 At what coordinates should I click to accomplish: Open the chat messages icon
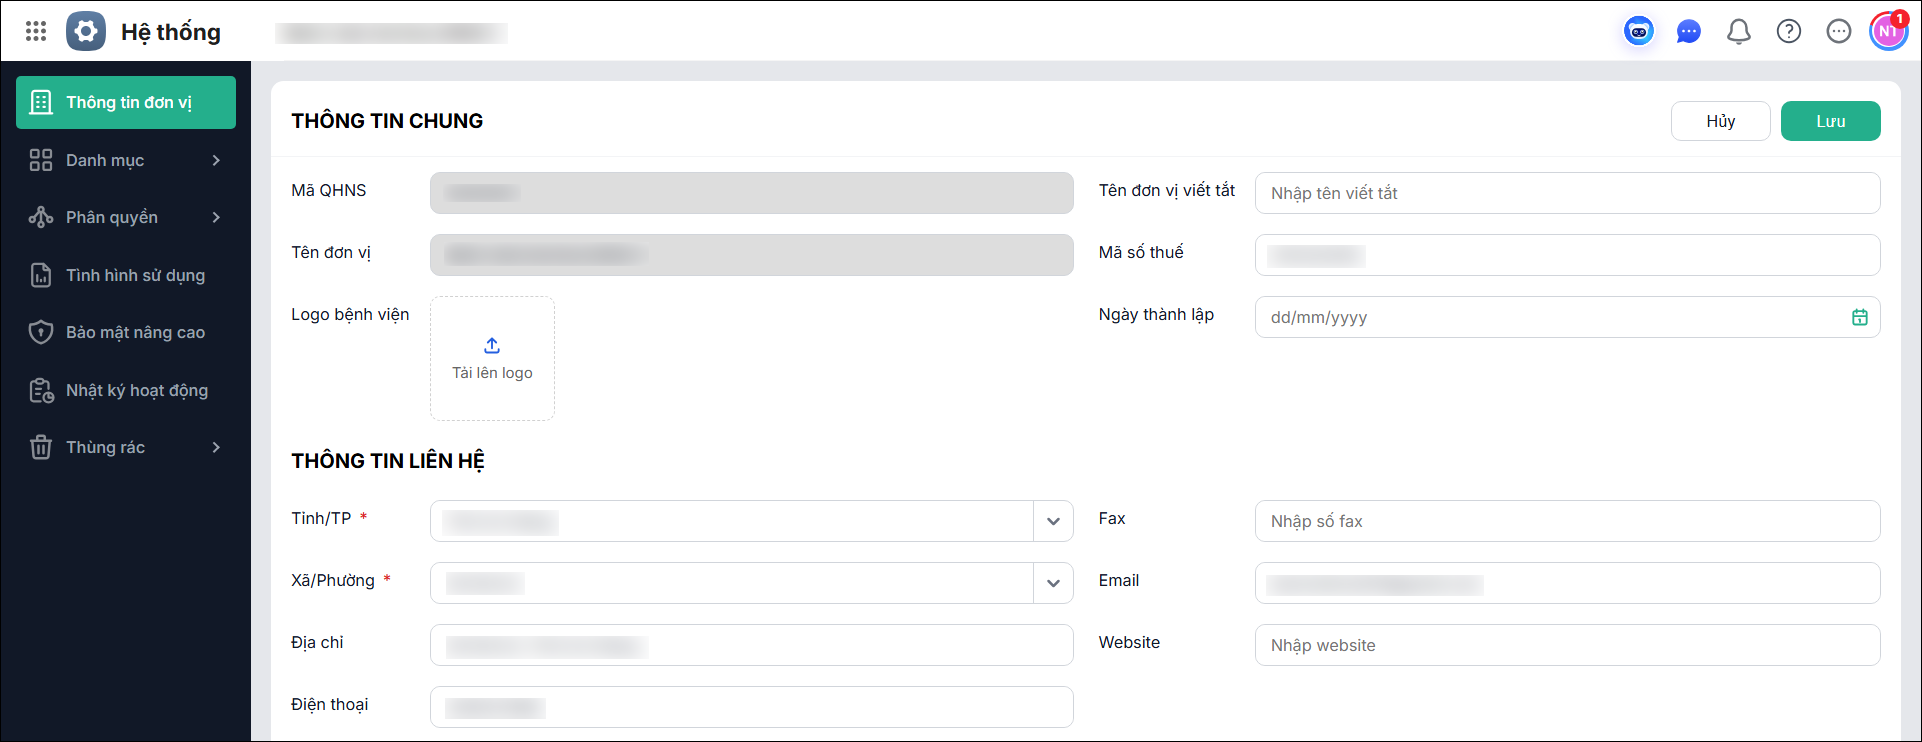1689,32
